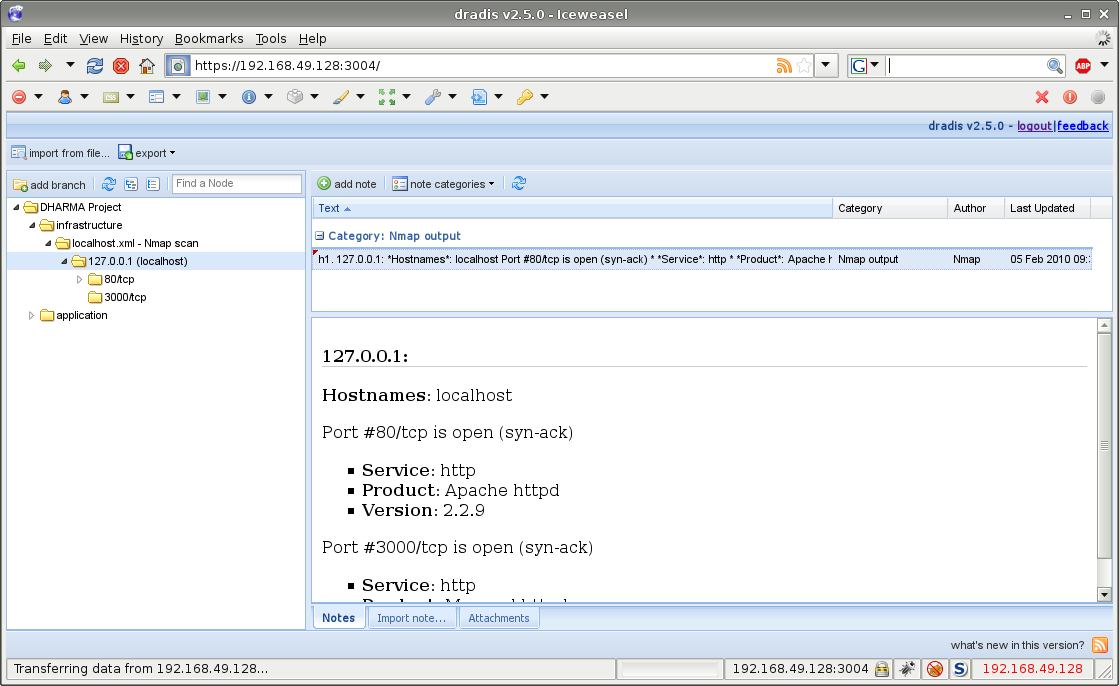Click the RSS feed icon in the address bar

click(x=783, y=65)
